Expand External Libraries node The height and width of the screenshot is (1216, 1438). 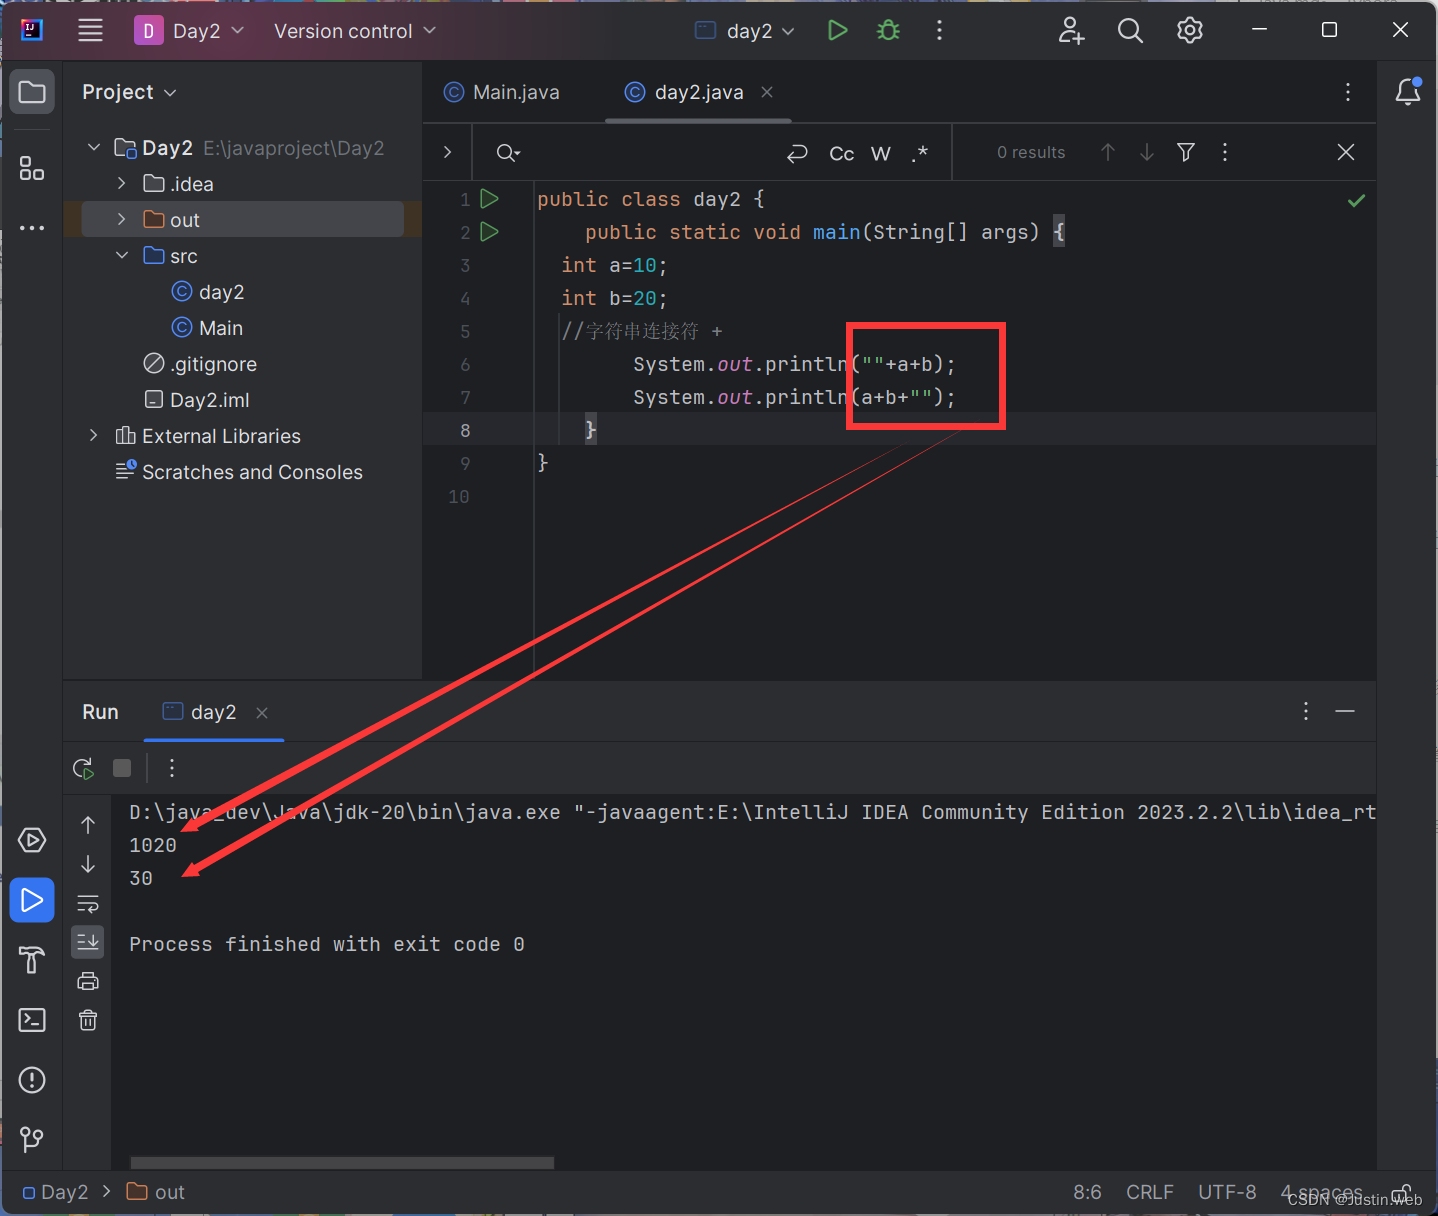[94, 436]
